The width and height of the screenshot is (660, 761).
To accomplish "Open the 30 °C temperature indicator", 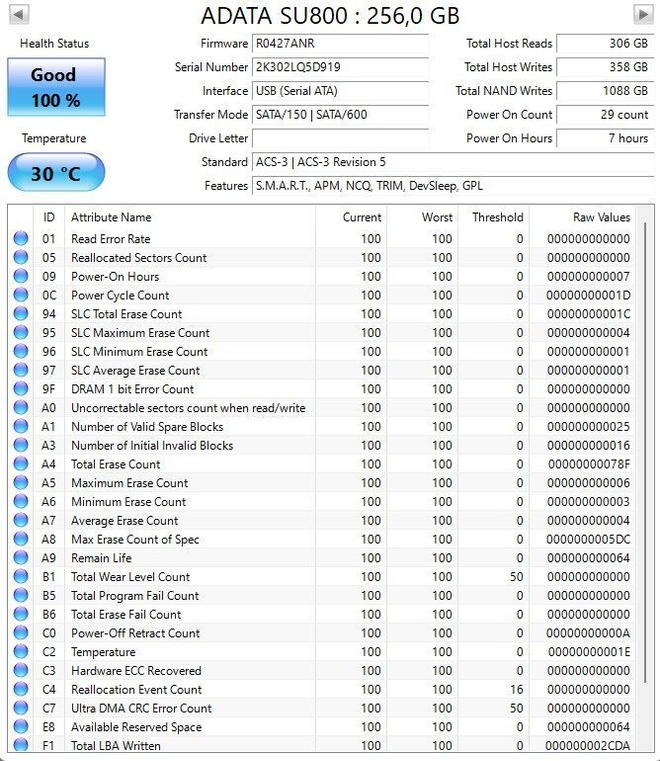I will [56, 172].
